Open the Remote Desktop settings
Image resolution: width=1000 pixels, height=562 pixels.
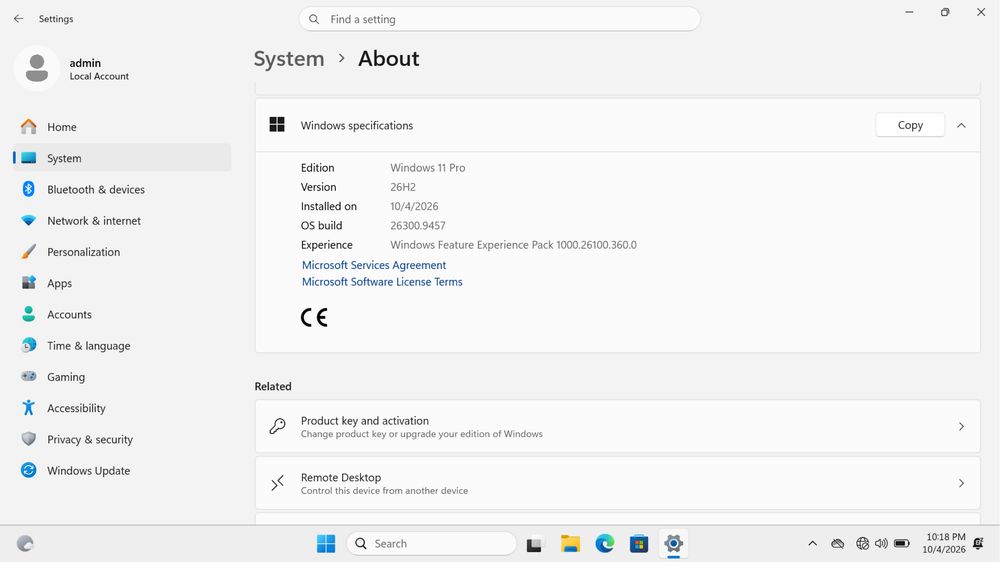(x=617, y=483)
